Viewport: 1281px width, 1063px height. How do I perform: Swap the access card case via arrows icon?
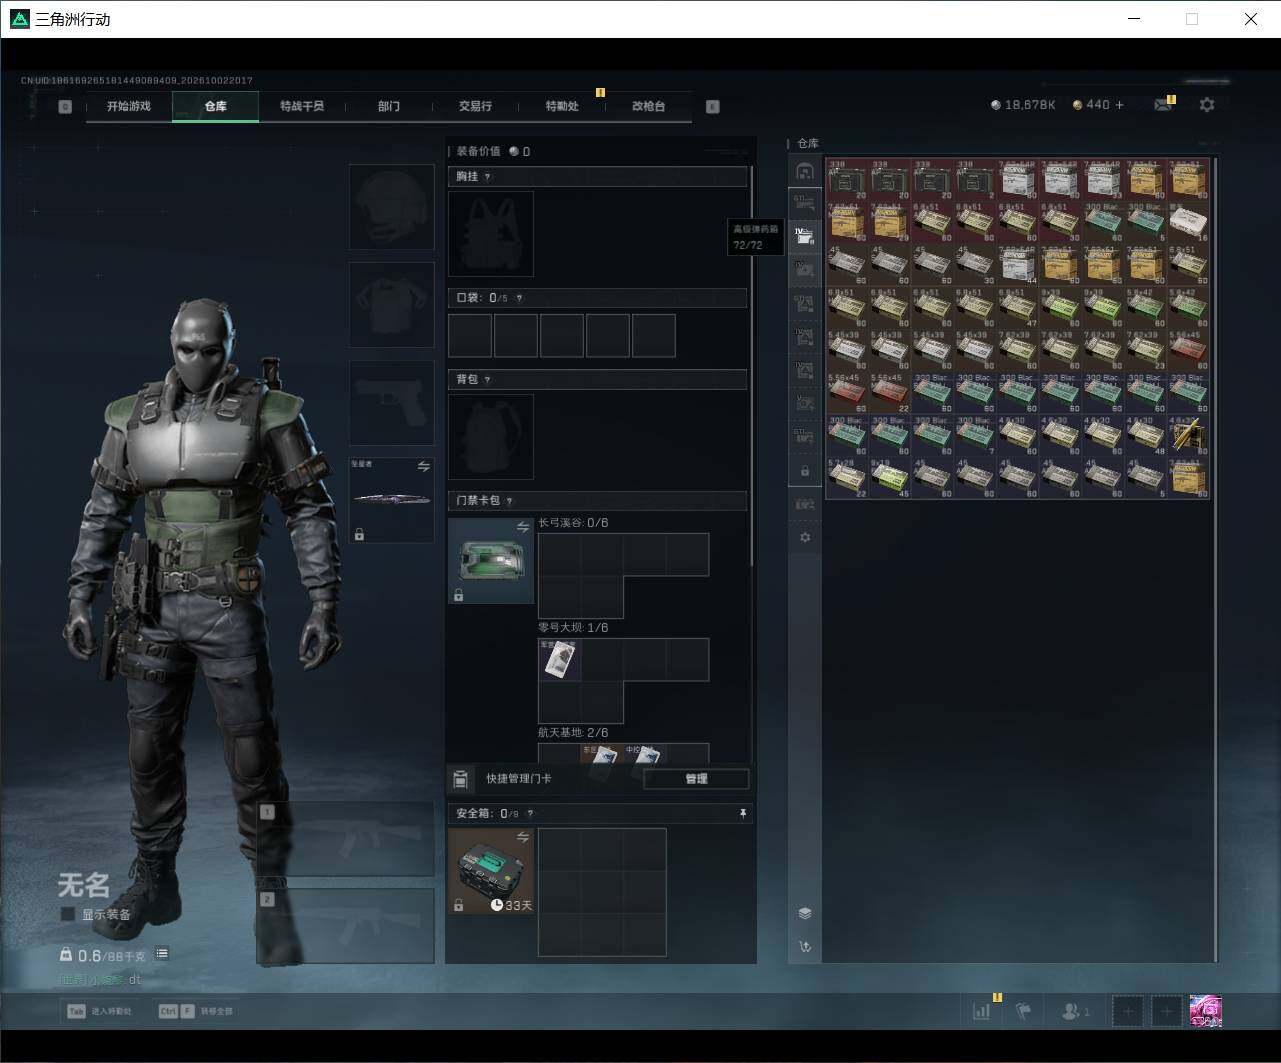point(523,527)
